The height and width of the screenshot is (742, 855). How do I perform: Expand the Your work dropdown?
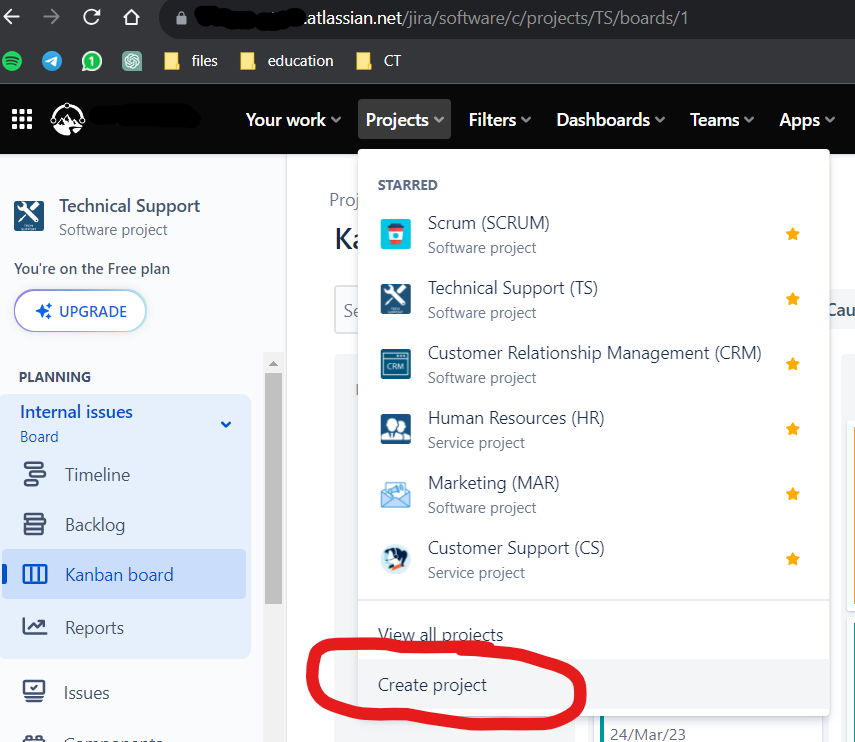[293, 119]
